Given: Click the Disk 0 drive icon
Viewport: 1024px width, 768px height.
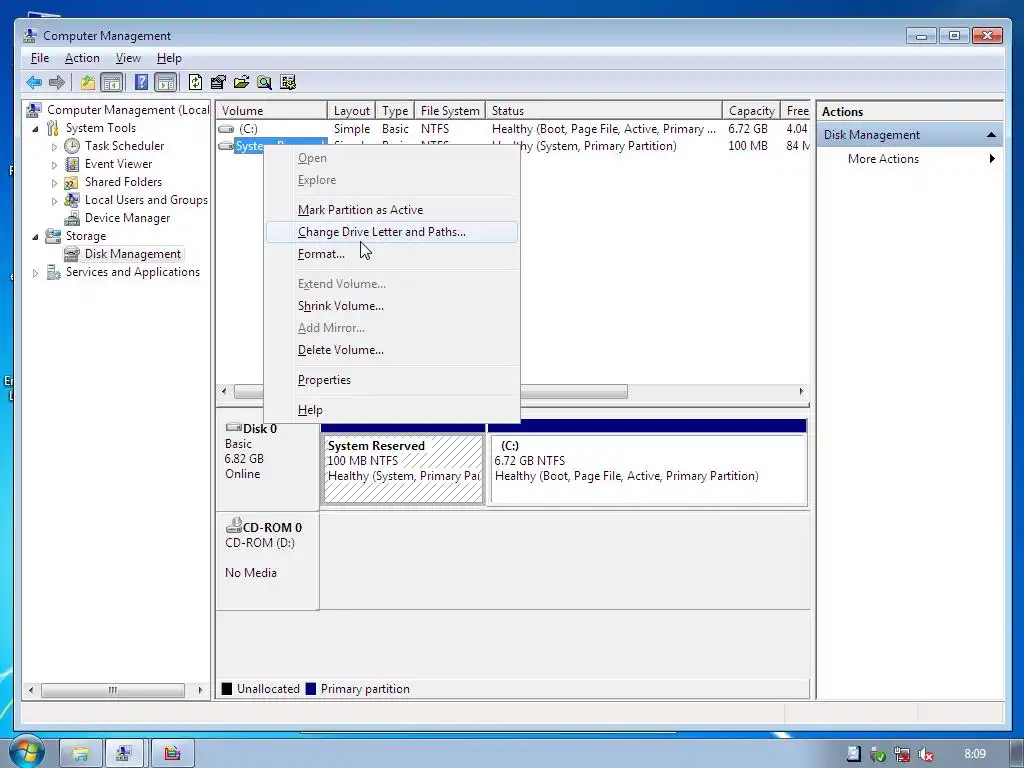Looking at the screenshot, I should (x=233, y=427).
